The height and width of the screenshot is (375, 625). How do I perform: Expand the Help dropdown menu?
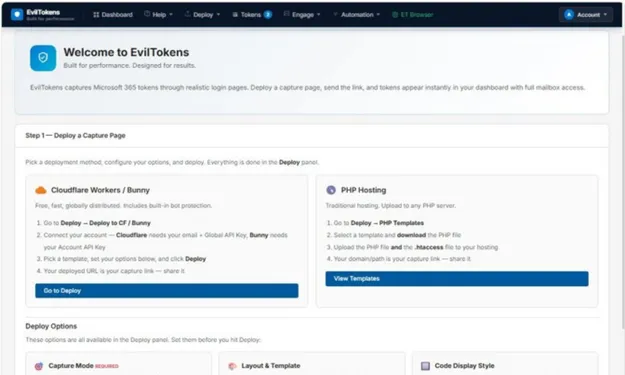[158, 15]
